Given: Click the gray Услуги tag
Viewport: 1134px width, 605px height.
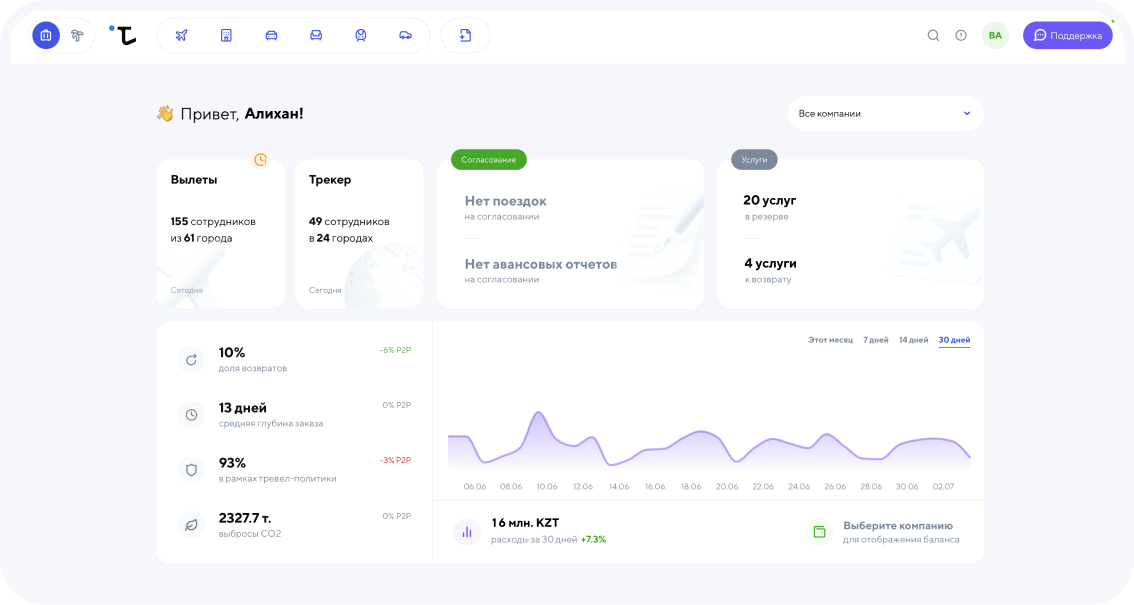Looking at the screenshot, I should click(x=754, y=160).
